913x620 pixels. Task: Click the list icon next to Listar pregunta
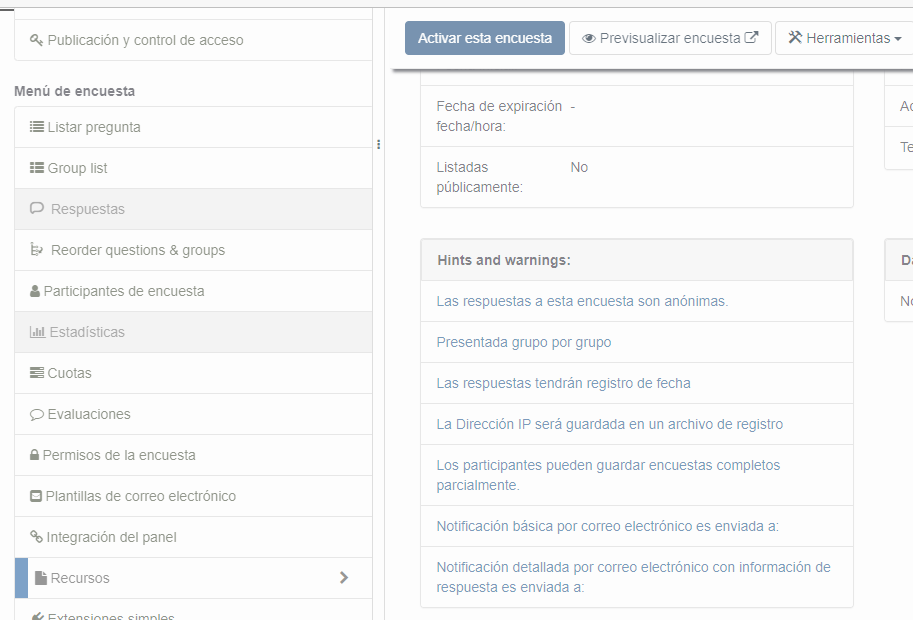pyautogui.click(x=37, y=127)
